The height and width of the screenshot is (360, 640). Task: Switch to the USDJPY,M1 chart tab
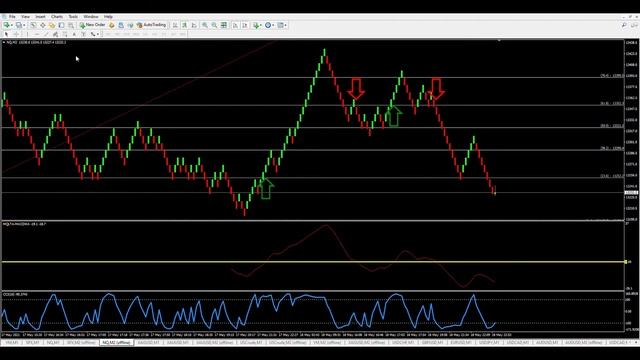[489, 342]
